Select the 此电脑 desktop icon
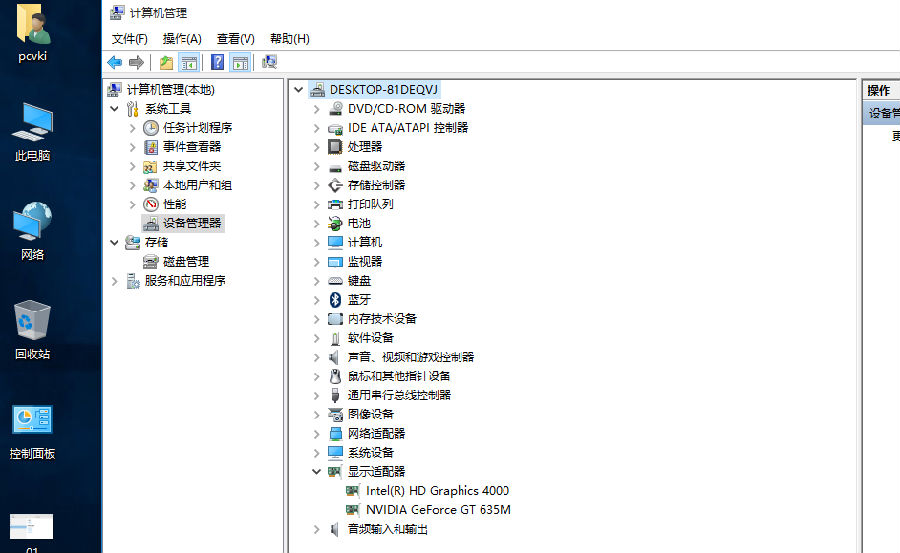This screenshot has width=900, height=553. click(32, 132)
